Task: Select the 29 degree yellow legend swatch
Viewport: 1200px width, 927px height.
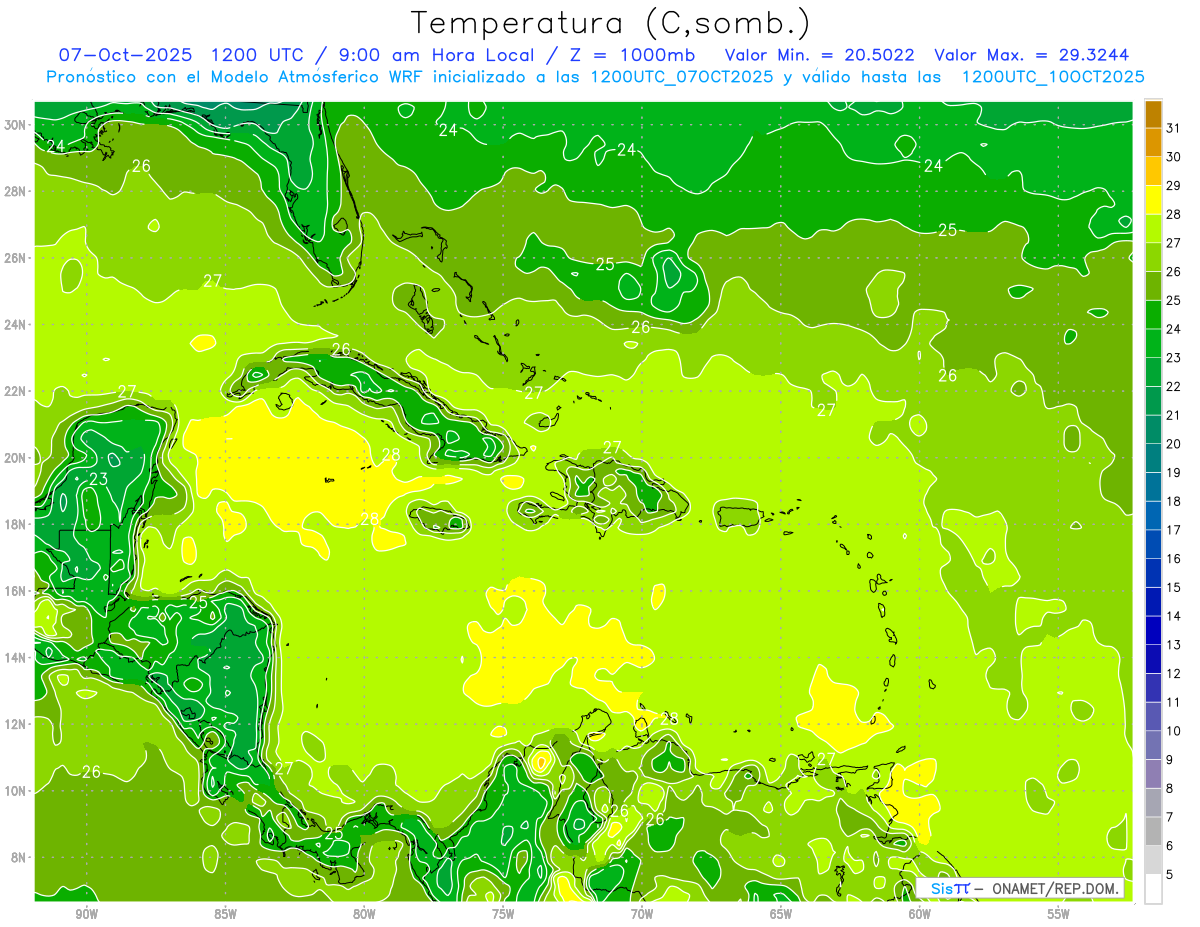Action: click(x=1153, y=200)
